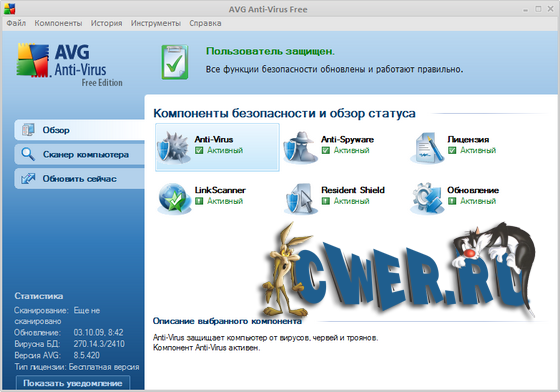560x392 pixels.
Task: Open the История menu
Action: pos(106,23)
